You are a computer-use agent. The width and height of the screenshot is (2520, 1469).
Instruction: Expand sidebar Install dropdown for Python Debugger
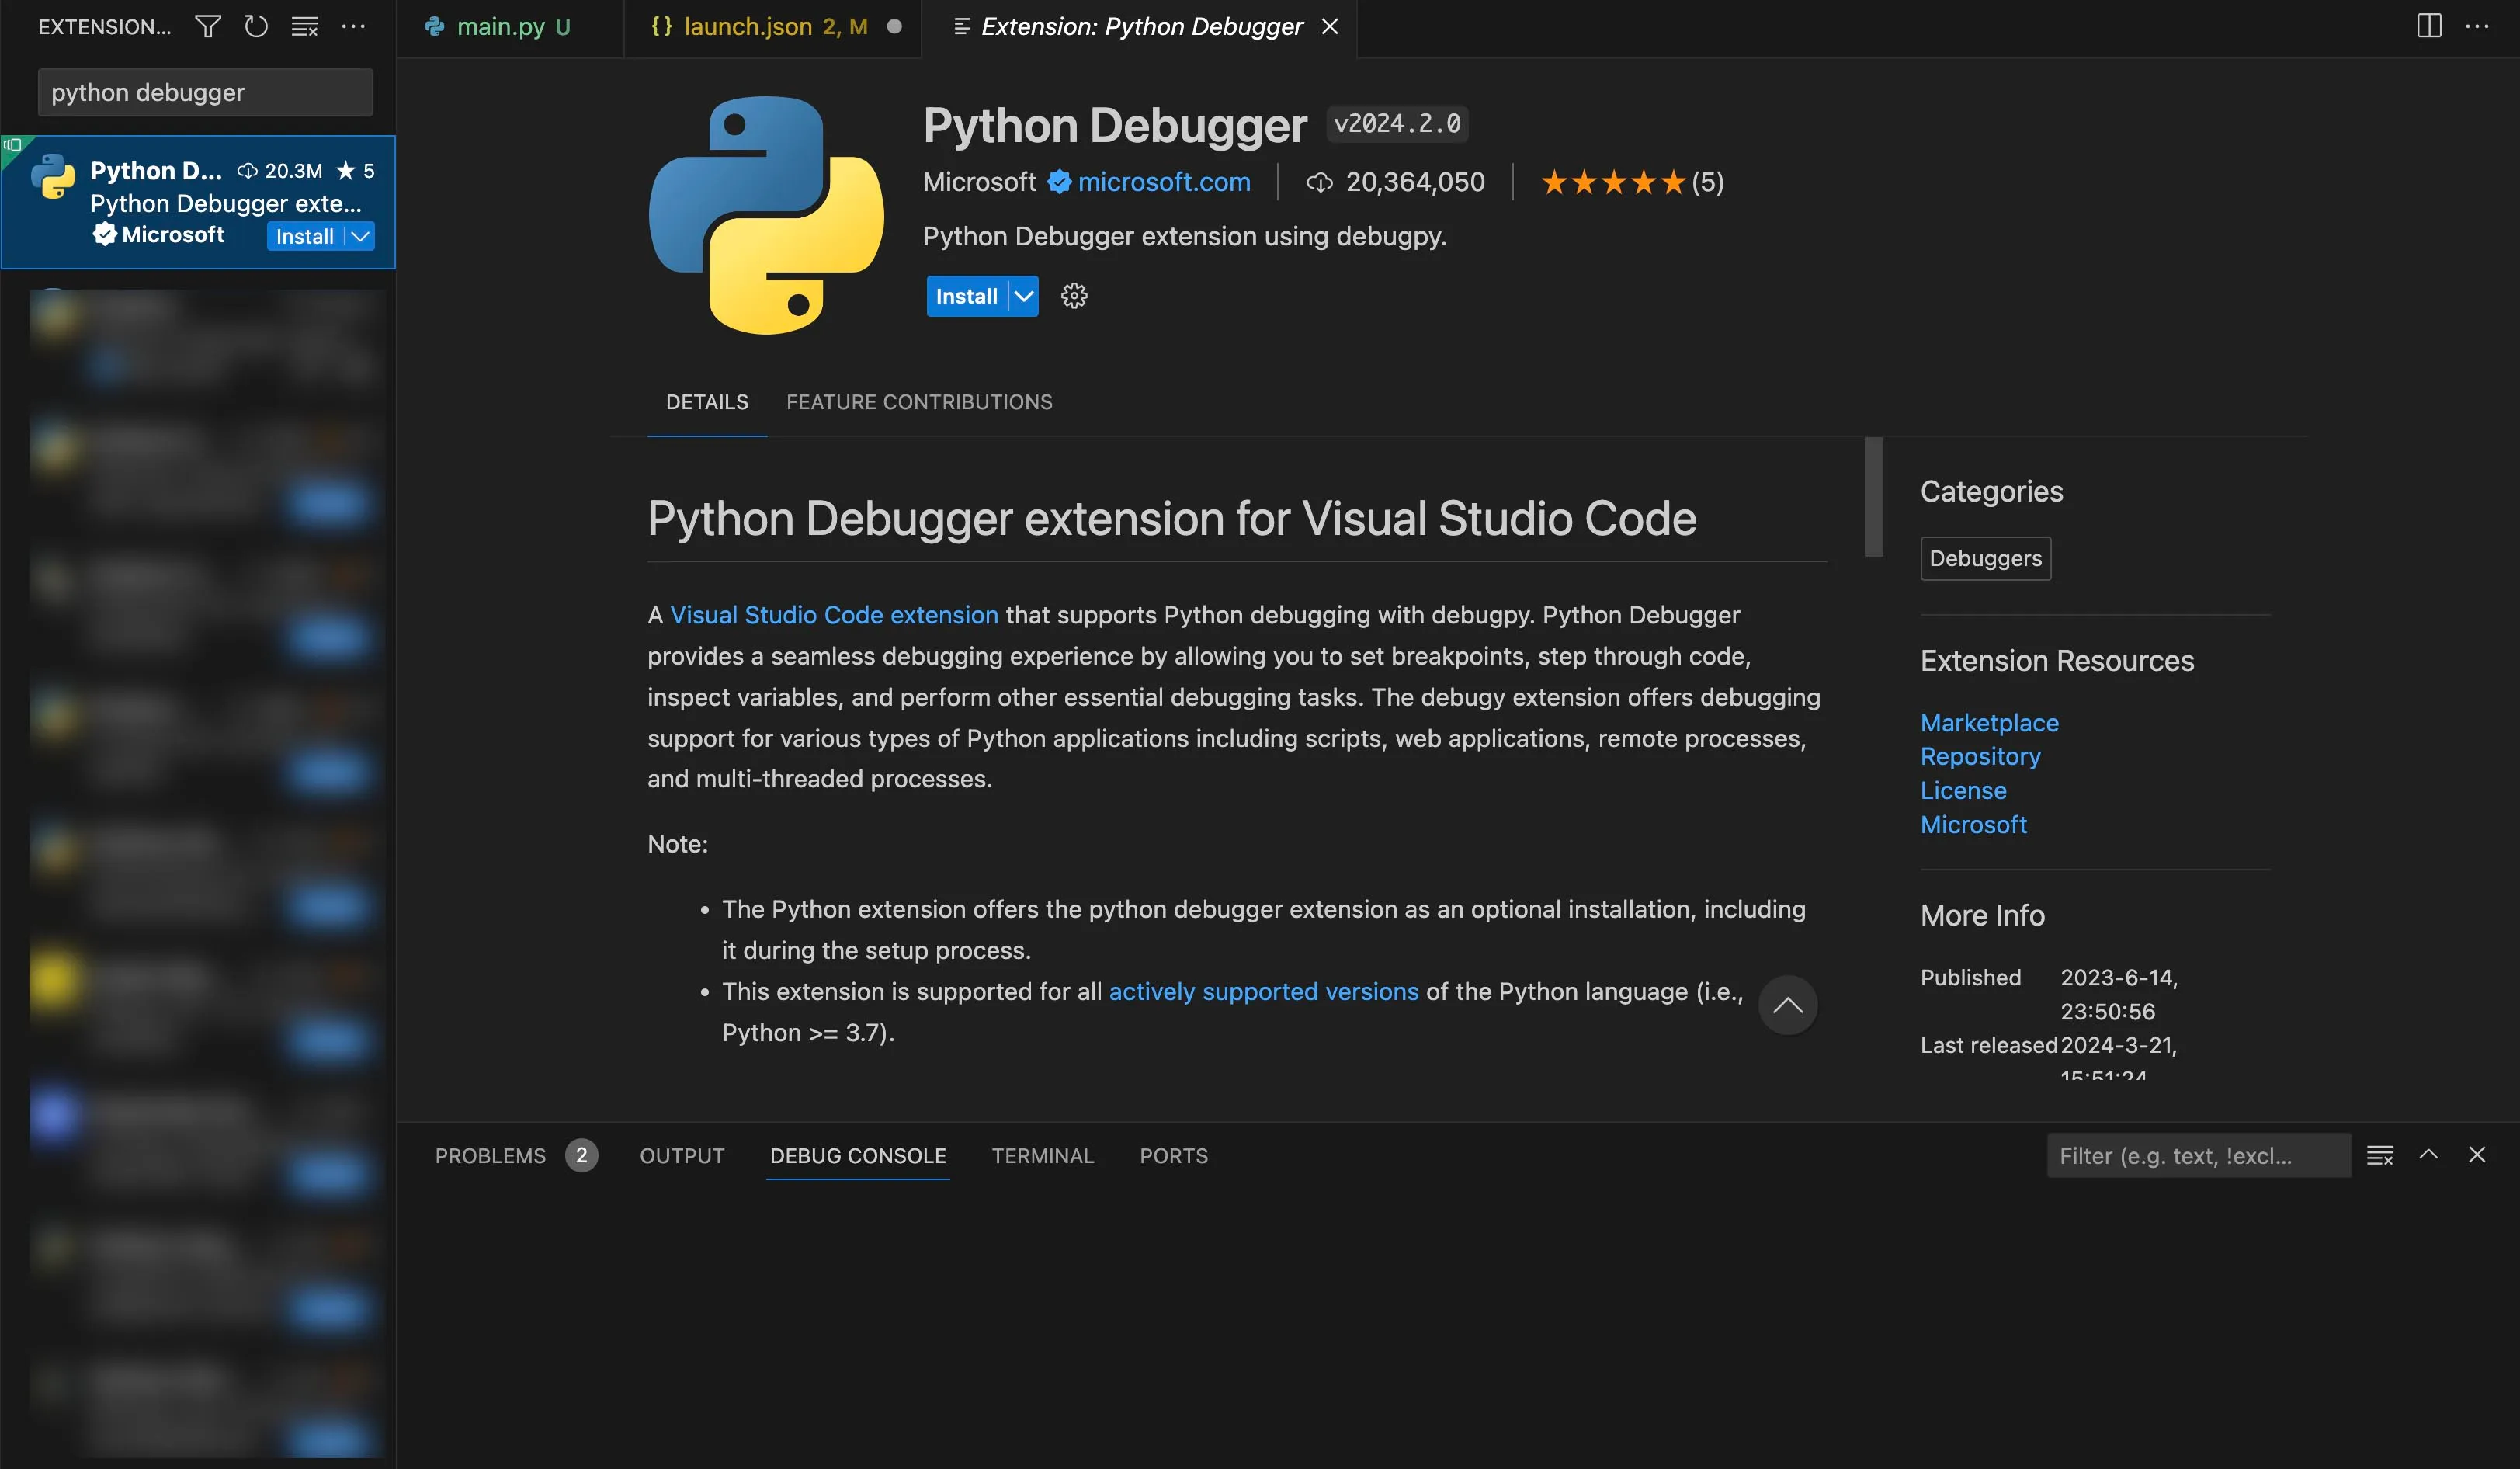coord(360,236)
